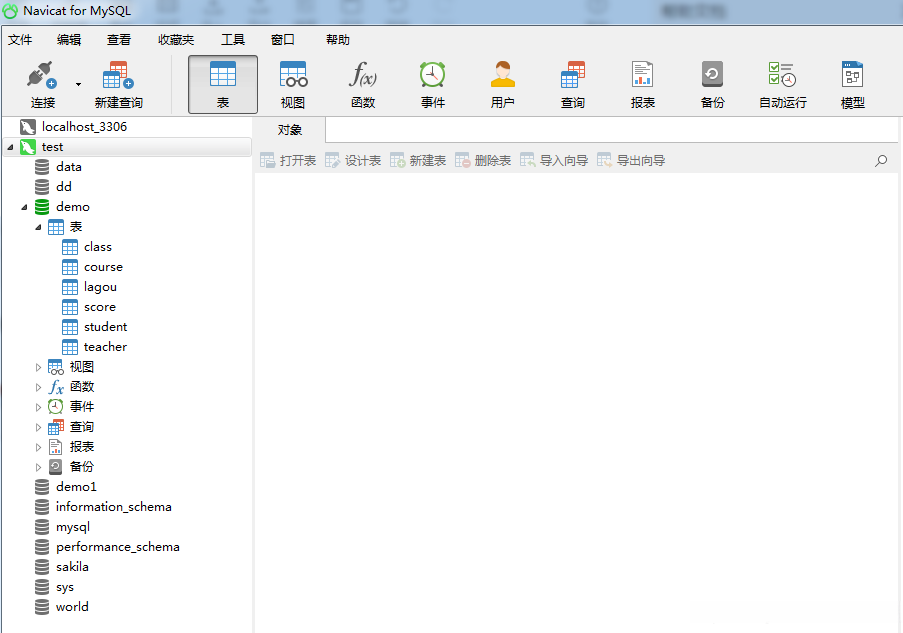Select the teacher table

coord(105,347)
